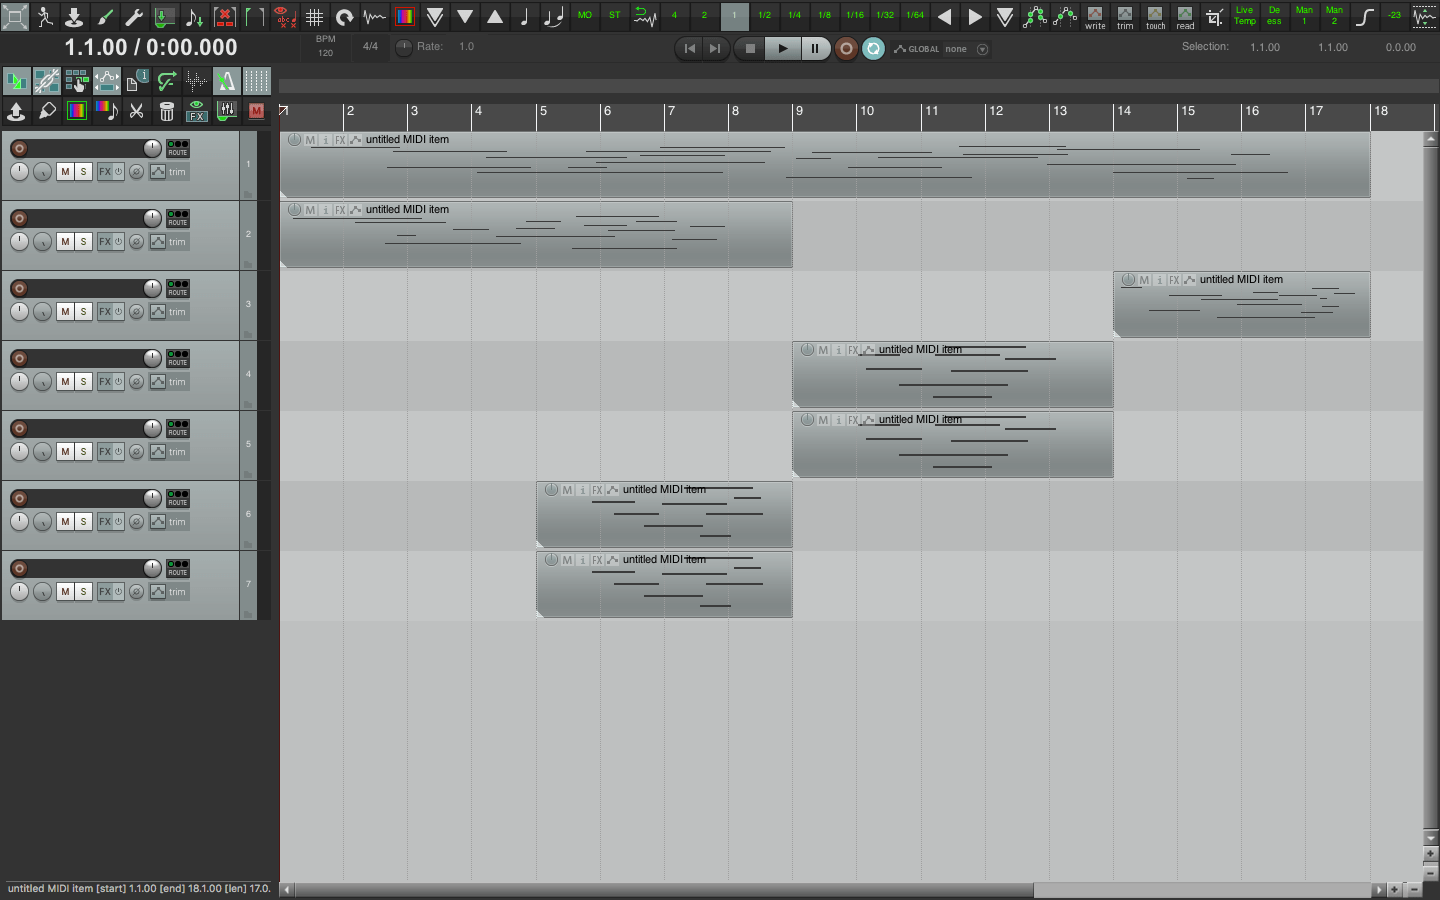Click the left-pointing triangle in top toolbar
The image size is (1440, 900).
pos(945,16)
